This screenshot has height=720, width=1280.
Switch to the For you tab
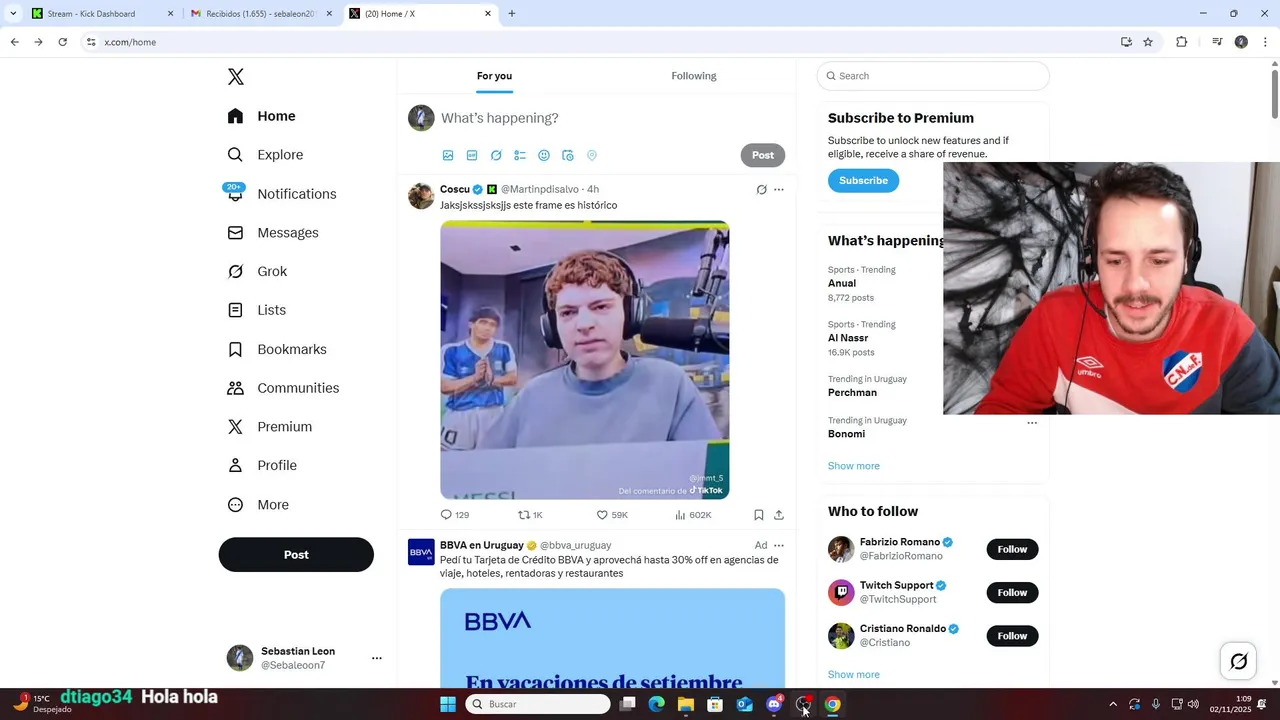point(494,76)
